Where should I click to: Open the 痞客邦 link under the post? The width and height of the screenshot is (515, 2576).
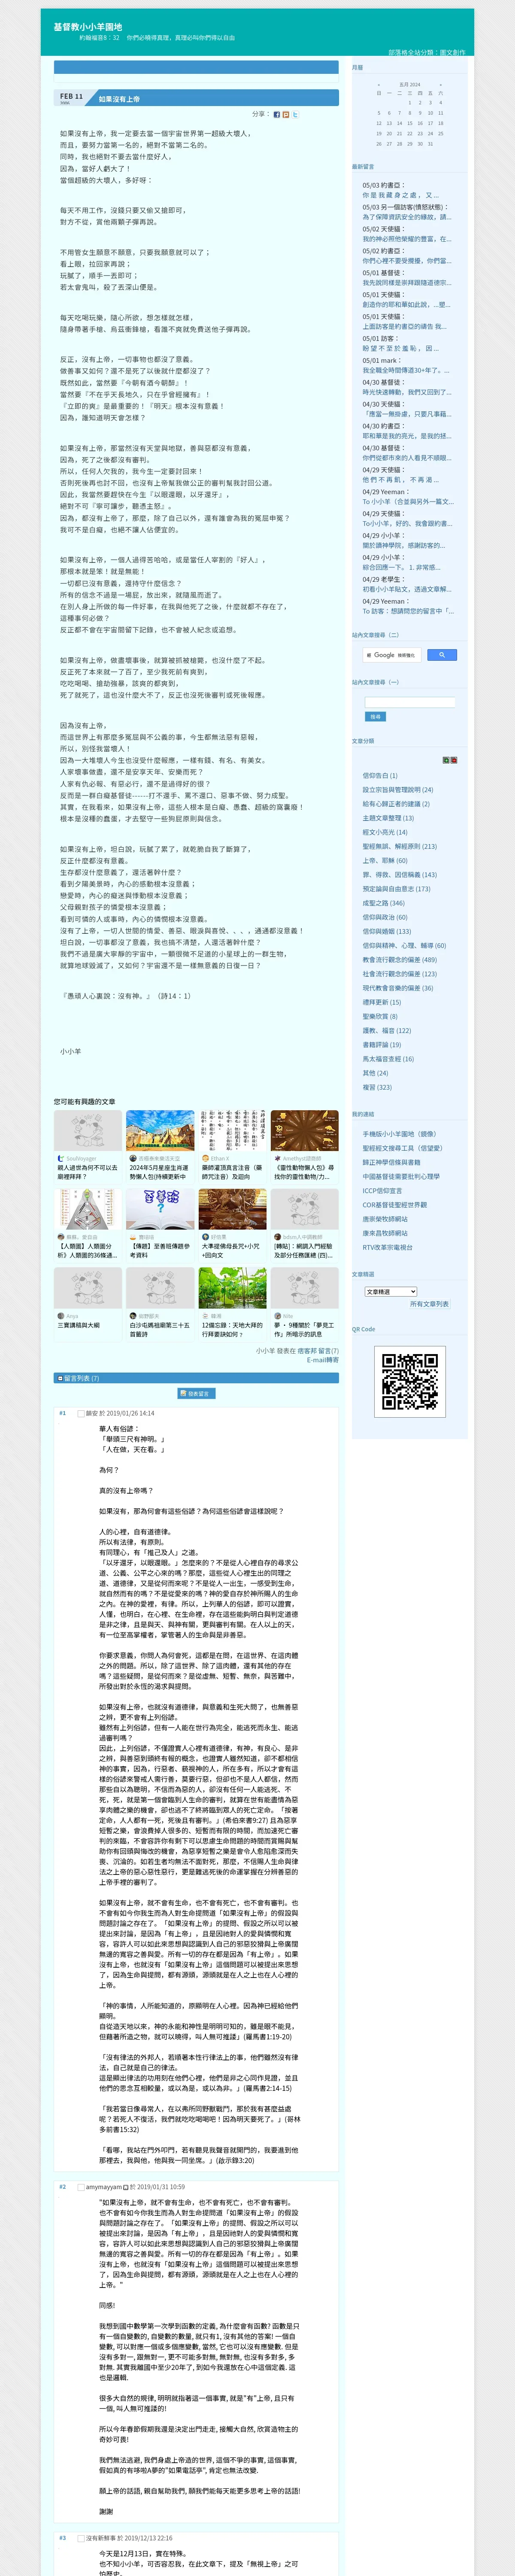pos(307,1351)
